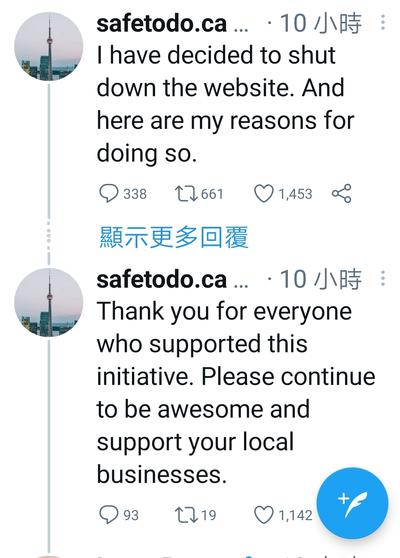Viewport: 400px width, 558px height.
Task: Open the 'I have decided to shut down' tweet
Action: [226, 104]
